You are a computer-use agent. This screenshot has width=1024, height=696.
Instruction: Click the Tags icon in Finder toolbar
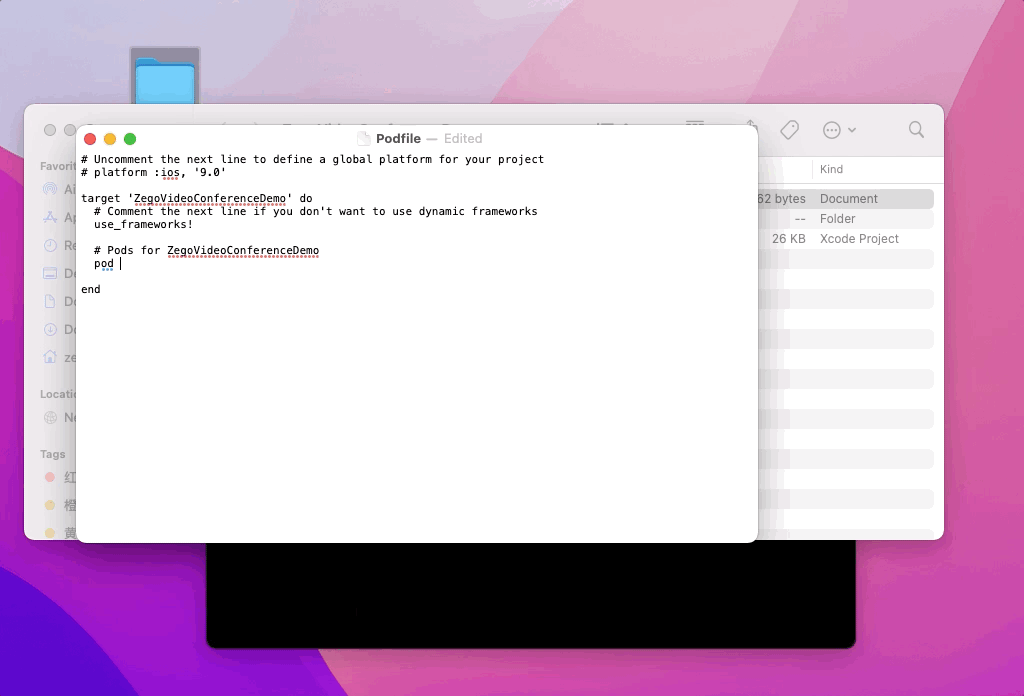pos(789,130)
